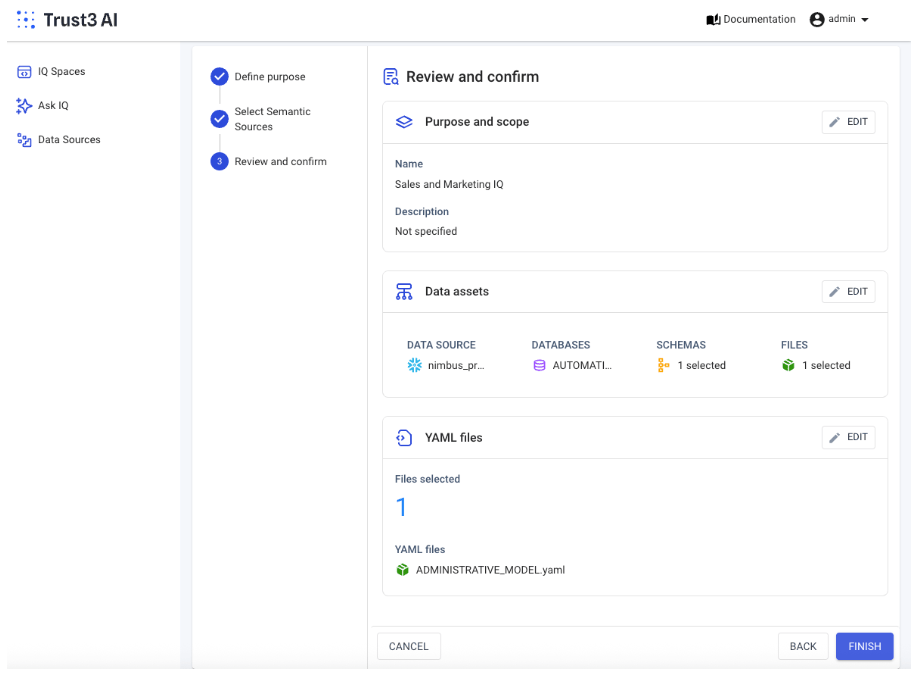Expand the admin account dropdown arrow
The width and height of the screenshot is (915, 675).
[x=865, y=20]
